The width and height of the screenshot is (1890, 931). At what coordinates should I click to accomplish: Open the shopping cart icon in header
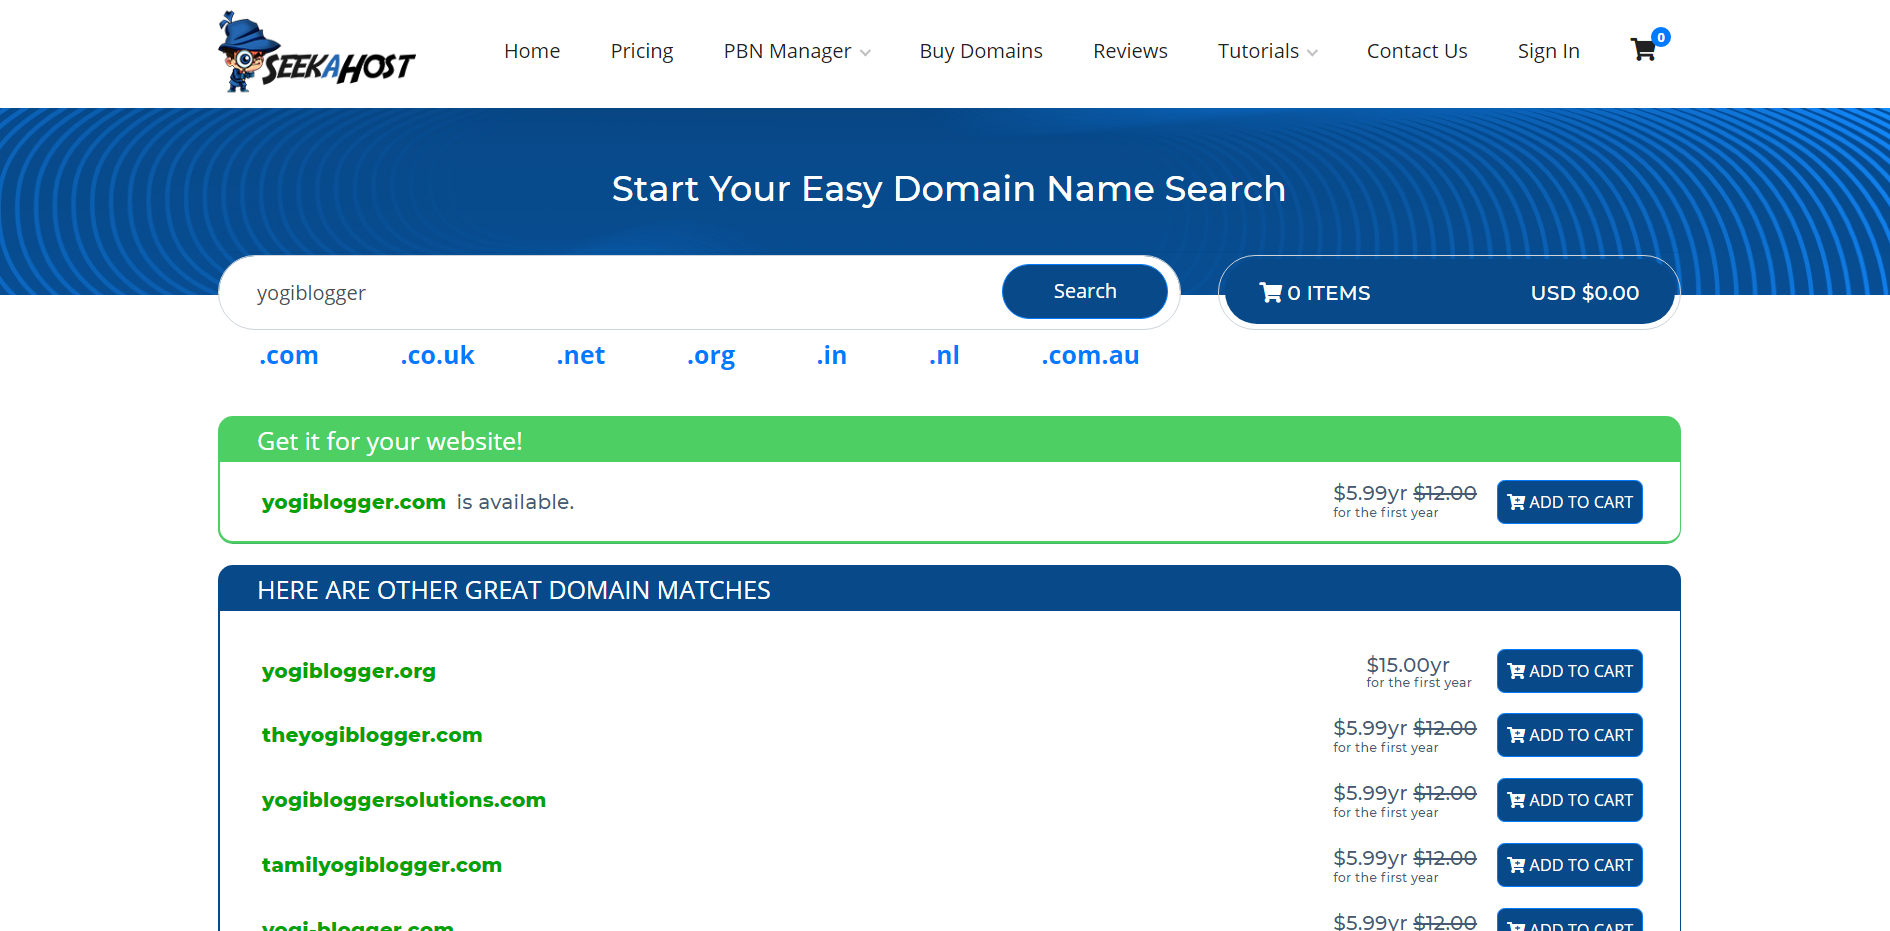1642,50
